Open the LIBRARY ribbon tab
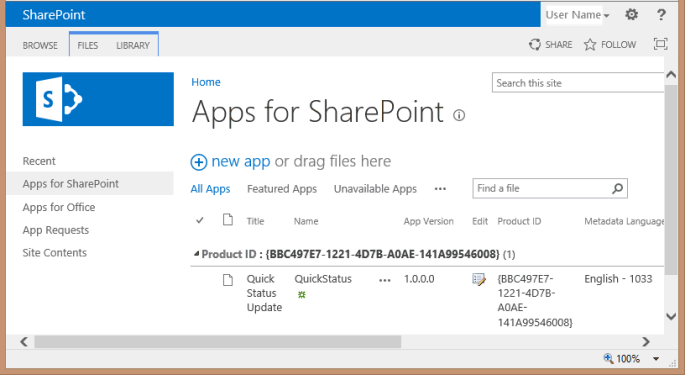 (x=133, y=45)
